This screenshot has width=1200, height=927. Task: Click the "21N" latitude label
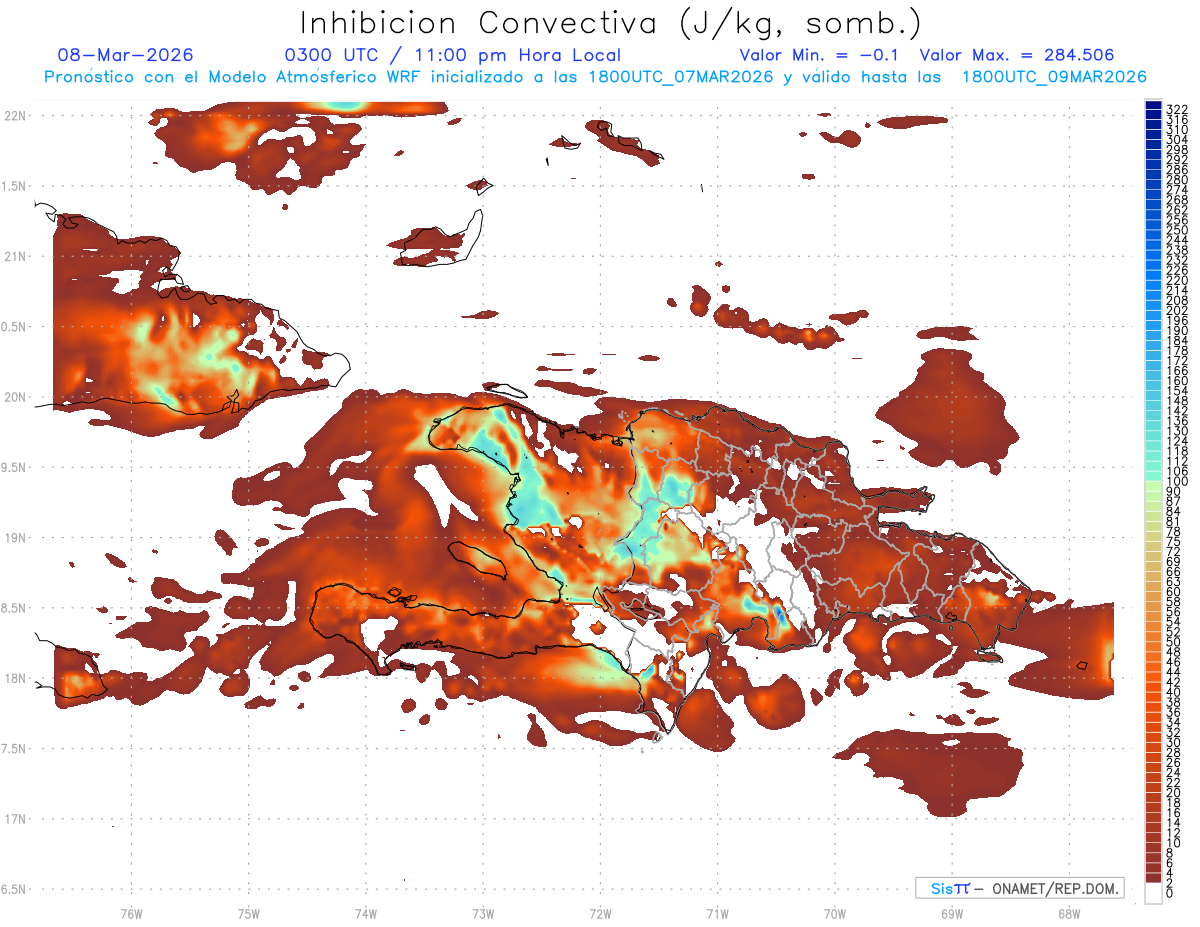(15, 256)
